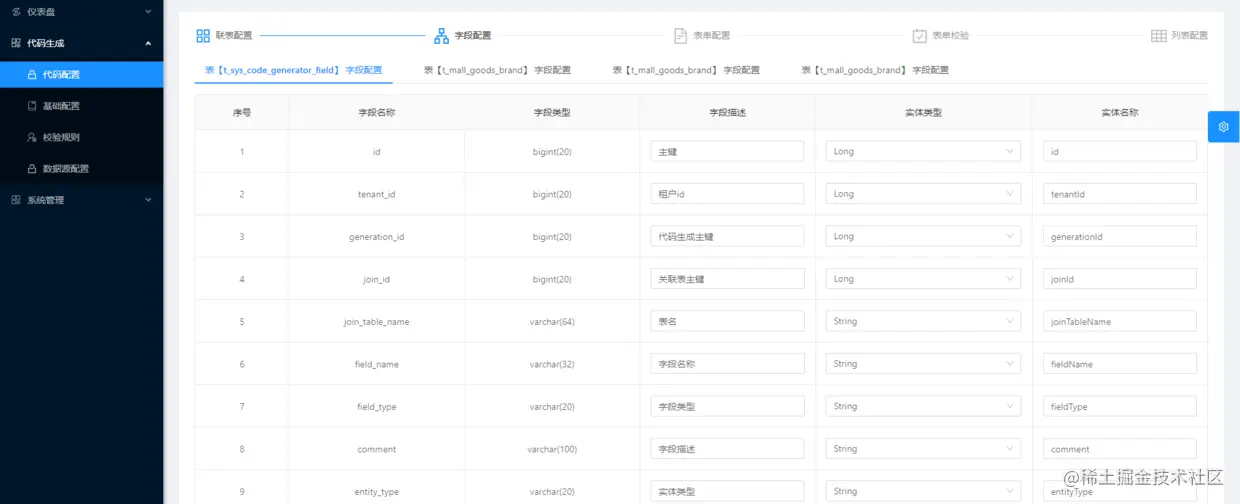Click the 代码生成主键 description input
Viewport: 1240px width, 504px height.
pyautogui.click(x=727, y=236)
